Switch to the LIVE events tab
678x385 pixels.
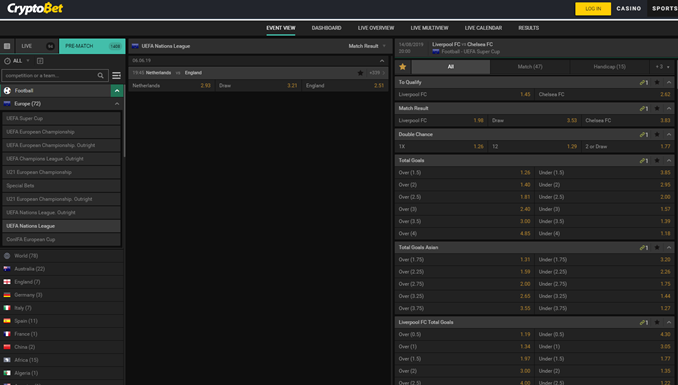(36, 46)
